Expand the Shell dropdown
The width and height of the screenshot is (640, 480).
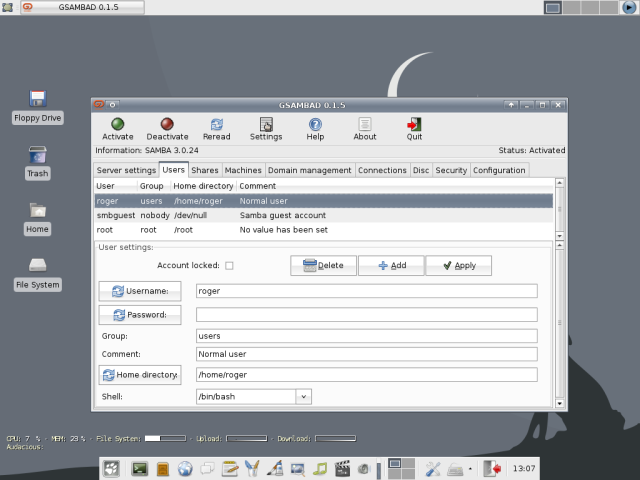coord(304,397)
